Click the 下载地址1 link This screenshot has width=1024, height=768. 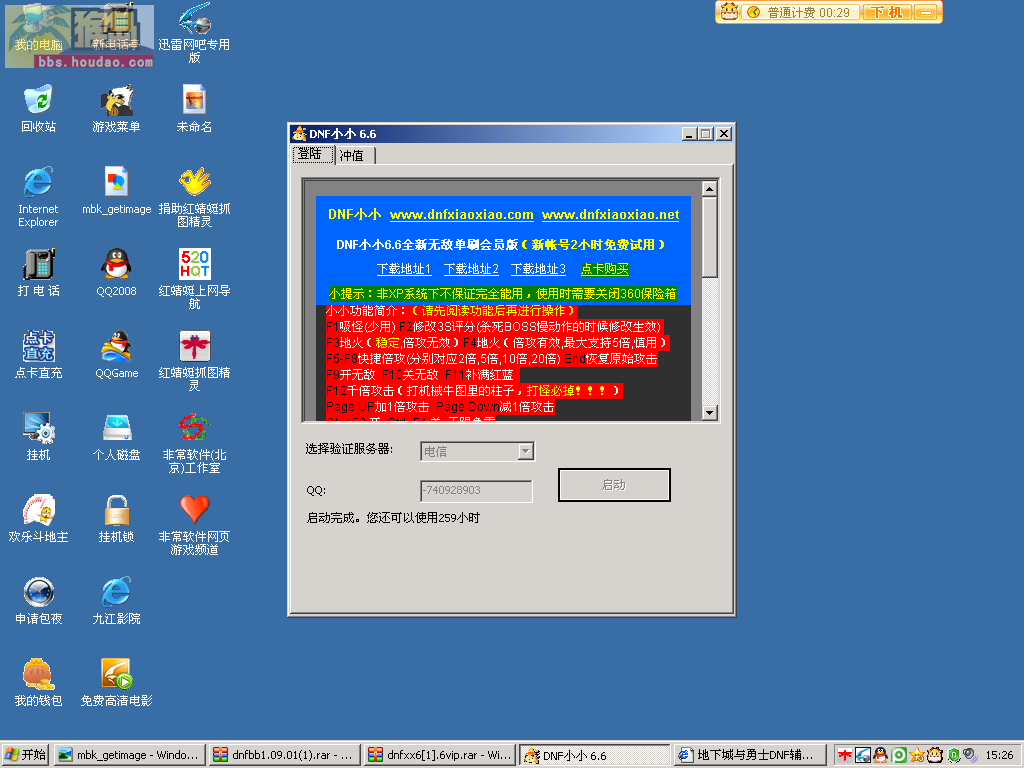pyautogui.click(x=404, y=268)
